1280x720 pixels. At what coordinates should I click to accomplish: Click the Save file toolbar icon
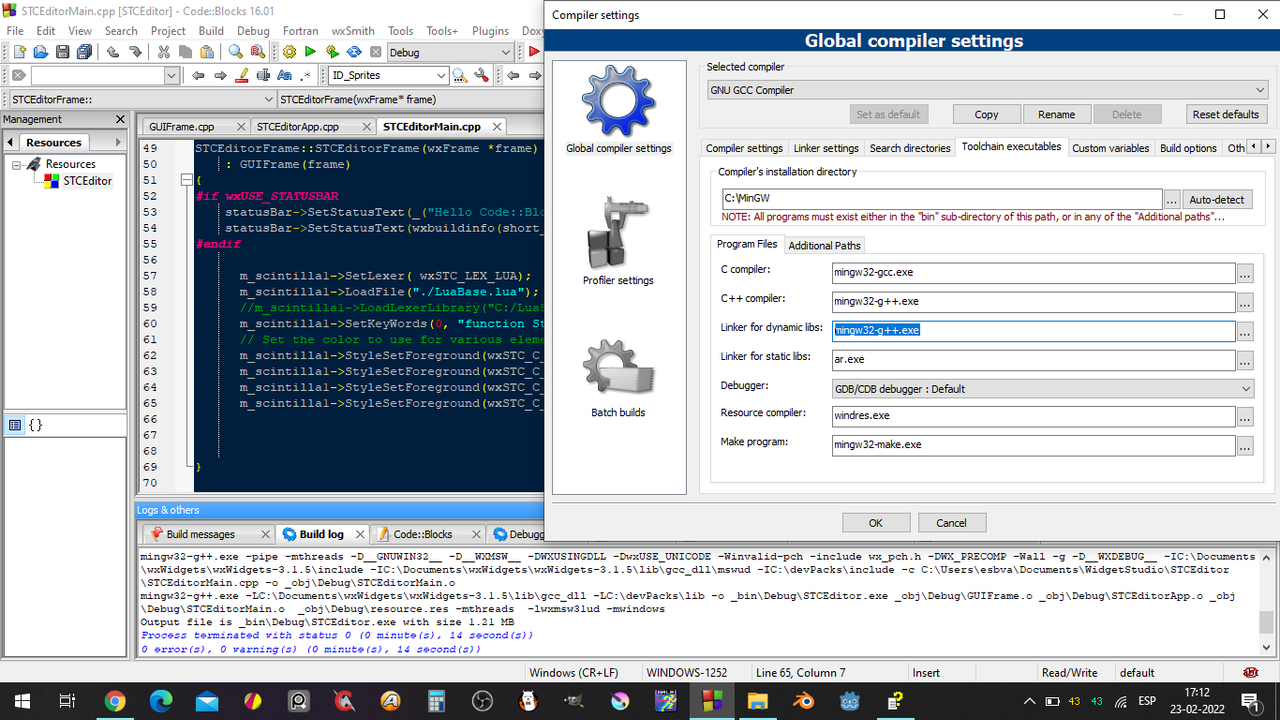62,52
